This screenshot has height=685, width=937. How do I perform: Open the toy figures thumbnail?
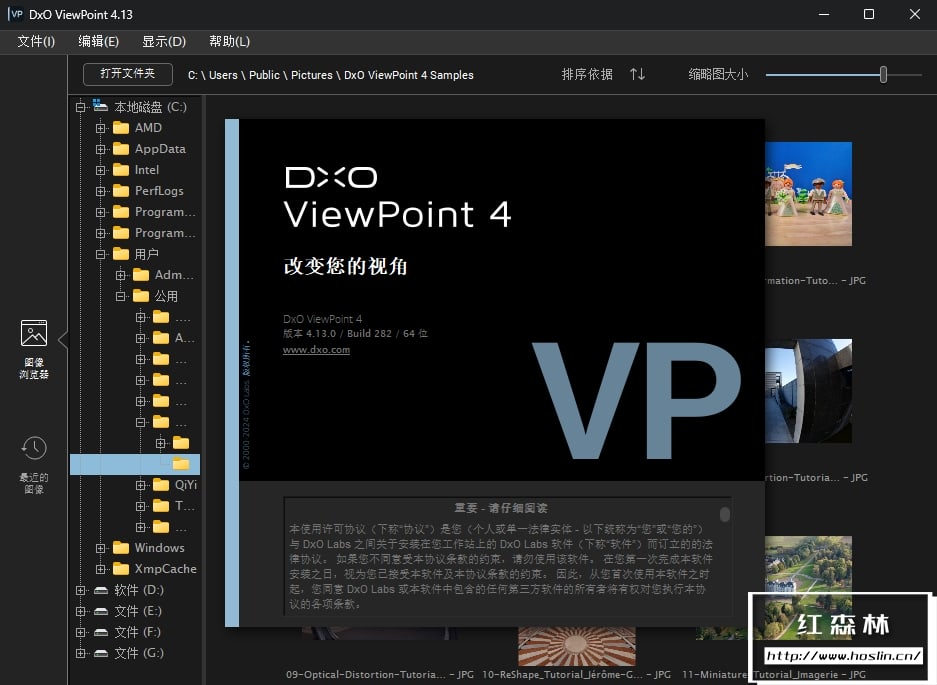[x=809, y=194]
